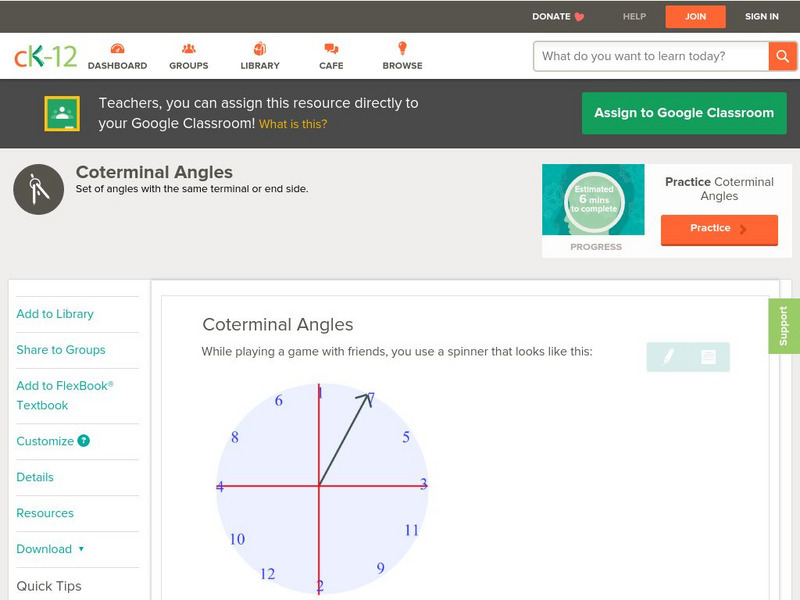Click the DASHBOARD menu label
The width and height of the screenshot is (800, 600).
[x=117, y=65]
